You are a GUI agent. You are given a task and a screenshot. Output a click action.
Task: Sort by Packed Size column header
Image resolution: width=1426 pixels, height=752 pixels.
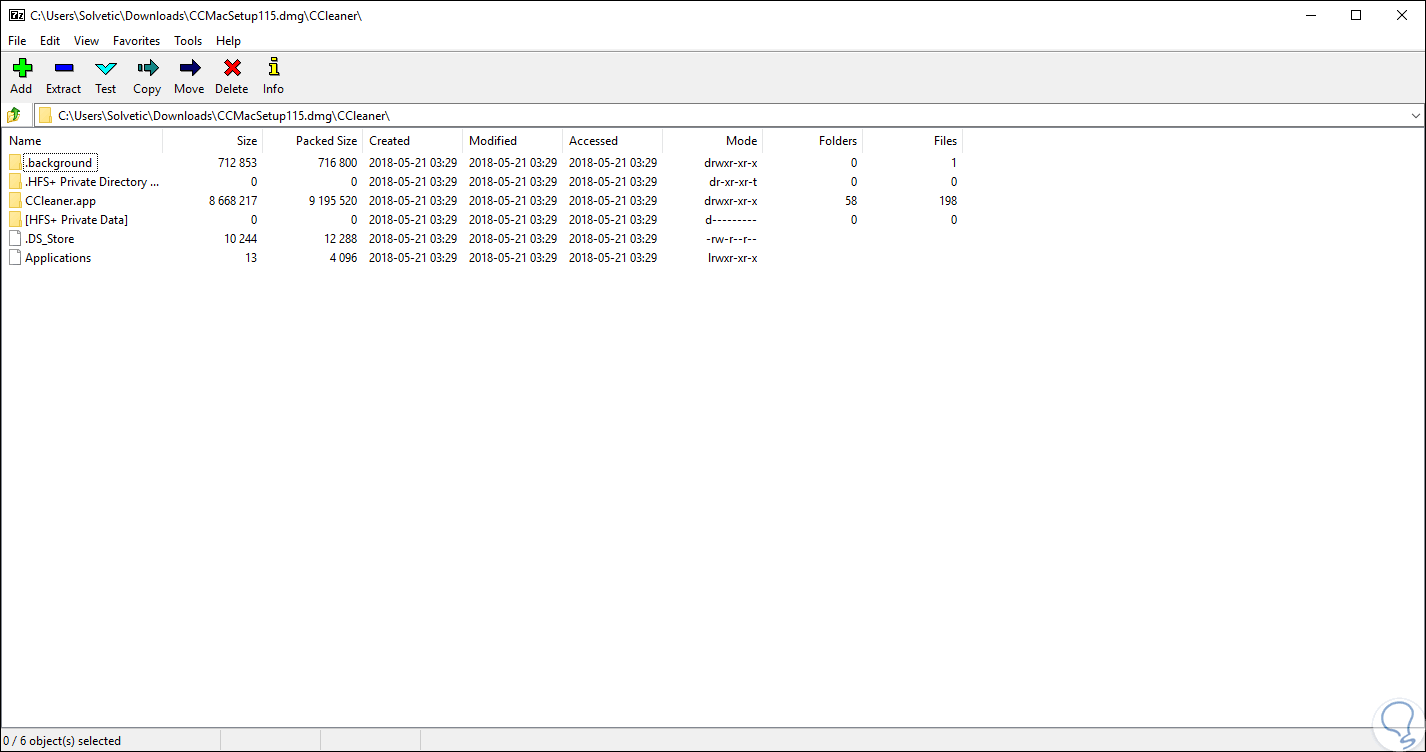(312, 141)
